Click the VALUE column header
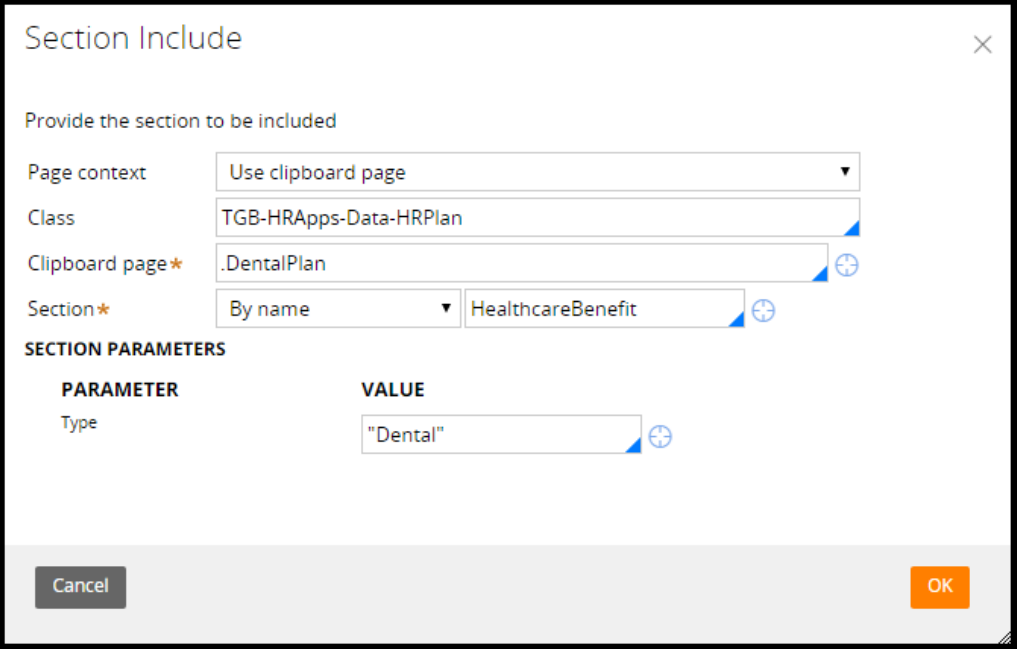This screenshot has width=1017, height=649. point(393,390)
